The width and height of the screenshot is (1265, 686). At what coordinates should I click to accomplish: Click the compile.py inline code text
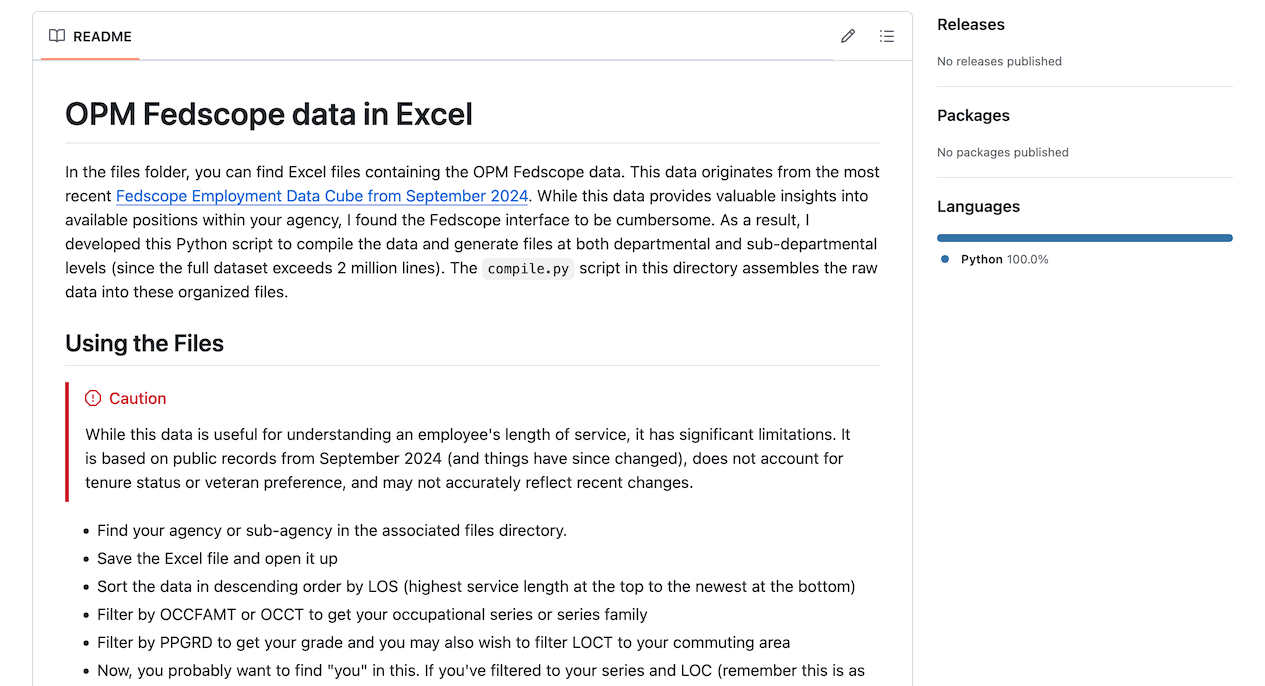[x=528, y=268]
